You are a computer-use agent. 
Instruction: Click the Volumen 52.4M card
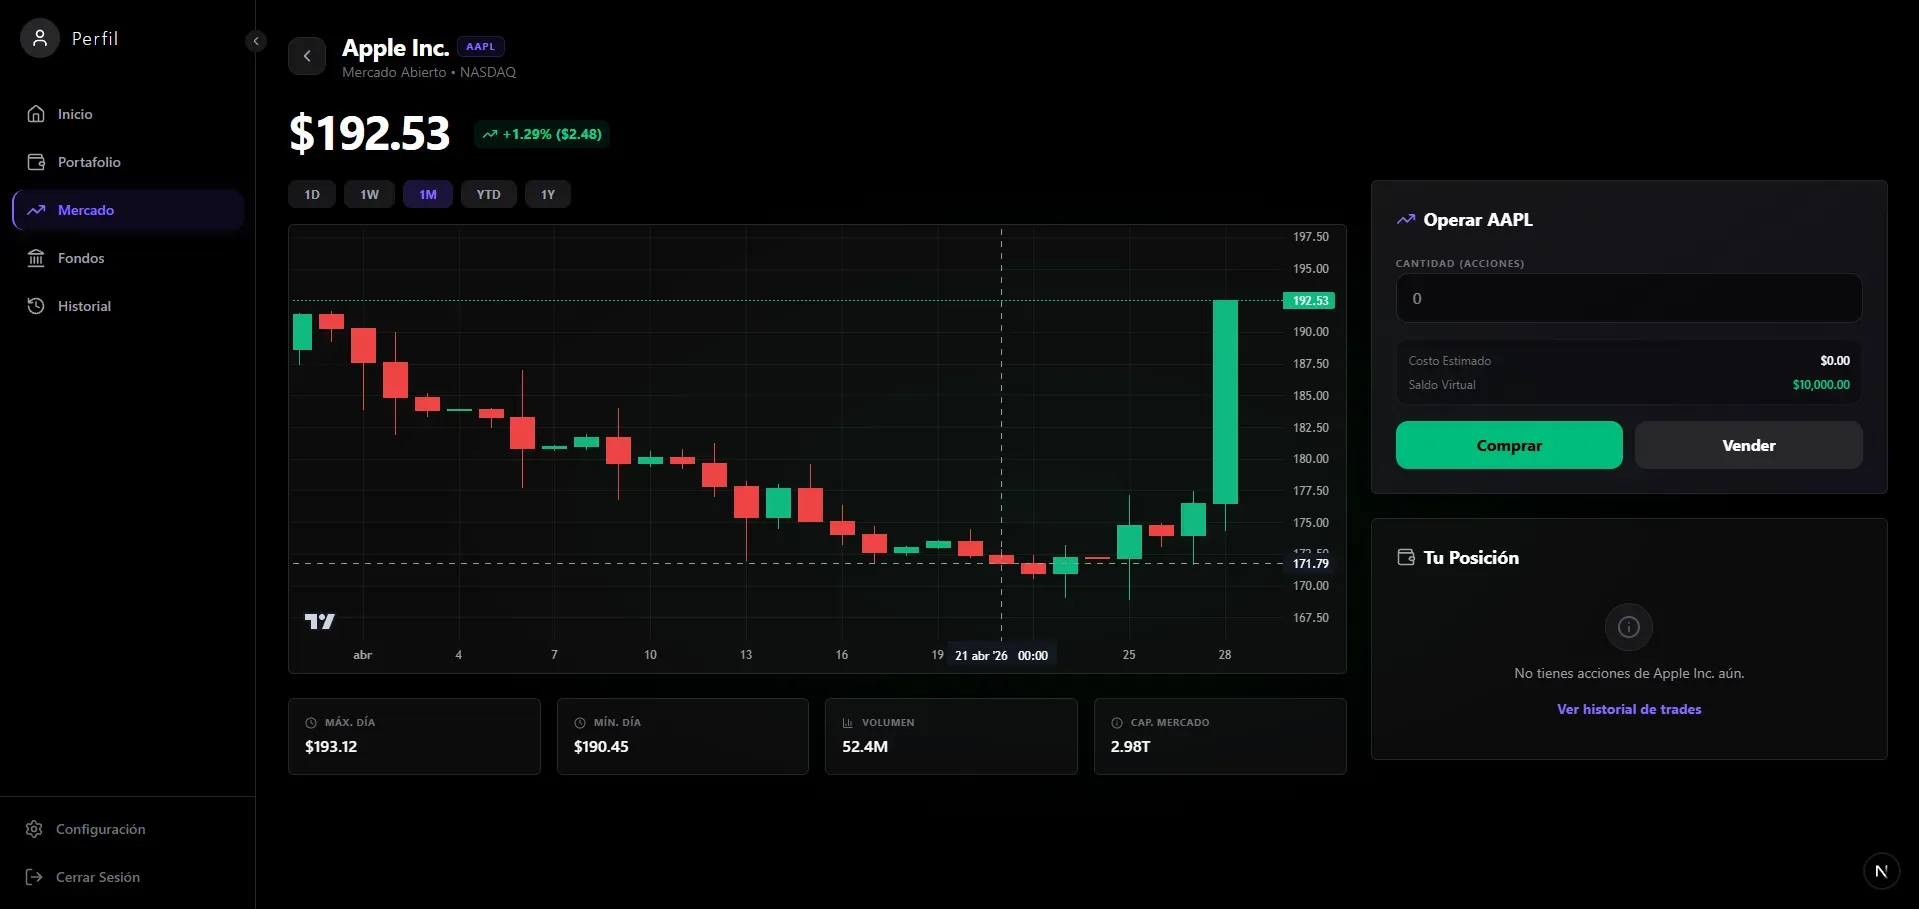[x=951, y=736]
